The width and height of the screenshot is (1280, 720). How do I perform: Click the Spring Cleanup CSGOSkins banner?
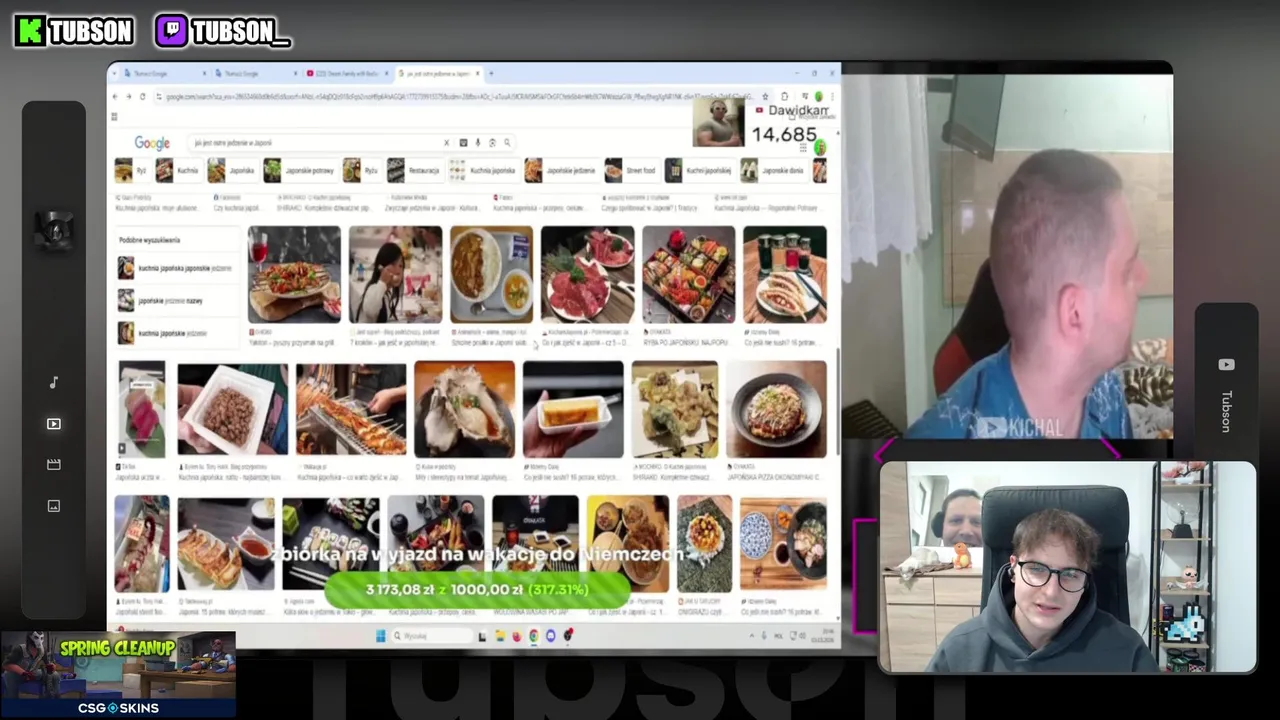[x=118, y=675]
